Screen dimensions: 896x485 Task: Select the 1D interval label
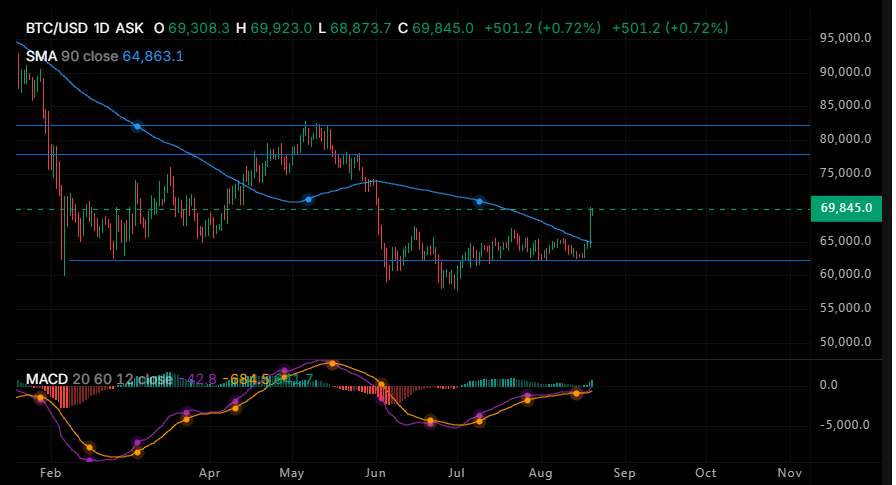click(x=102, y=28)
